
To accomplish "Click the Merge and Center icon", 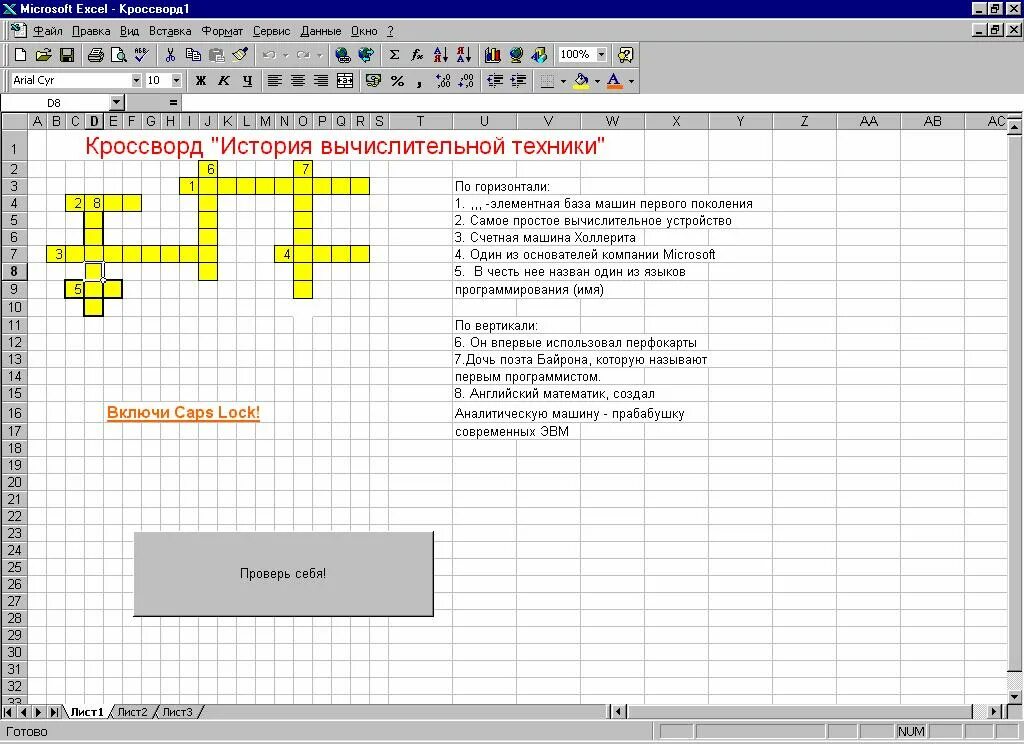I will 345,80.
